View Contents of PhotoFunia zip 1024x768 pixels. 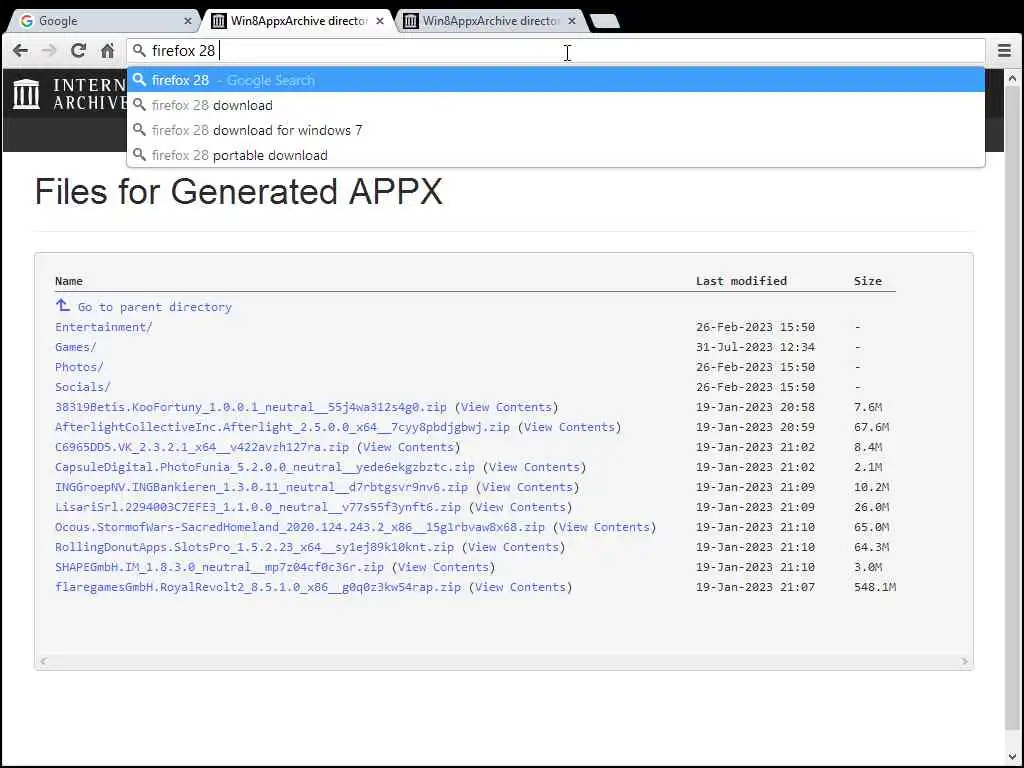coord(534,467)
